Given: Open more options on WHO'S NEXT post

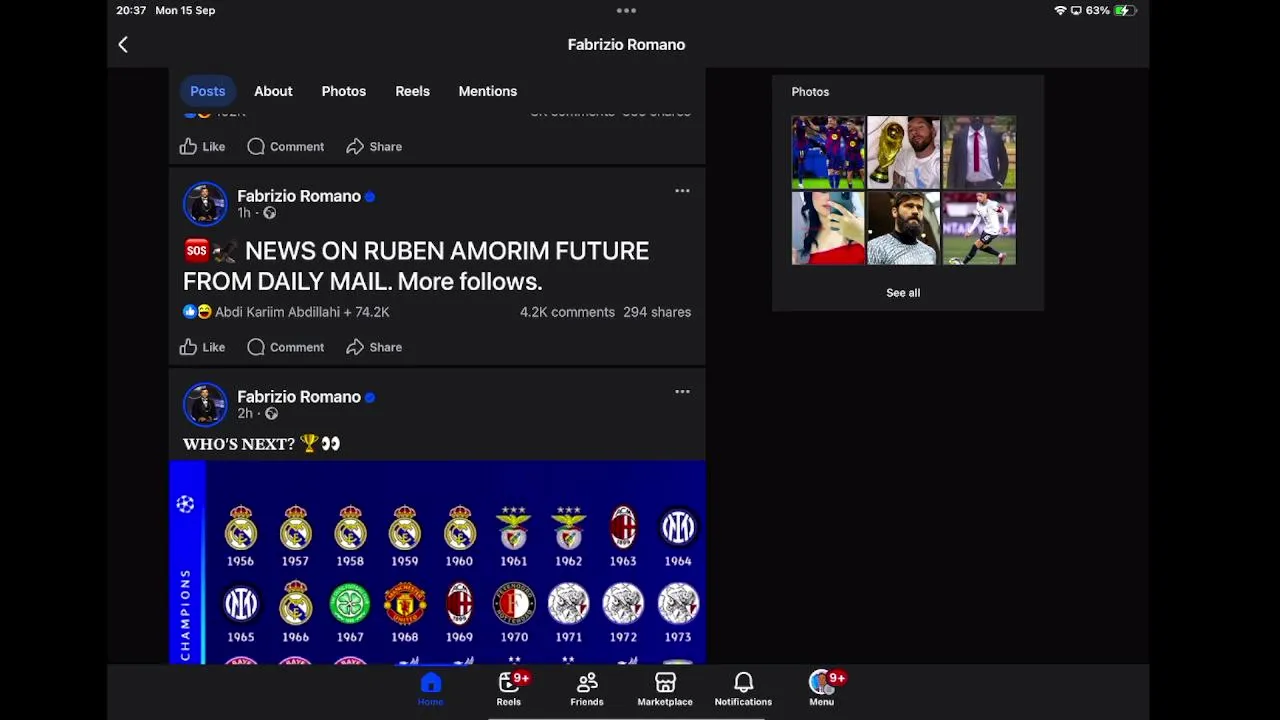Looking at the screenshot, I should tap(682, 392).
